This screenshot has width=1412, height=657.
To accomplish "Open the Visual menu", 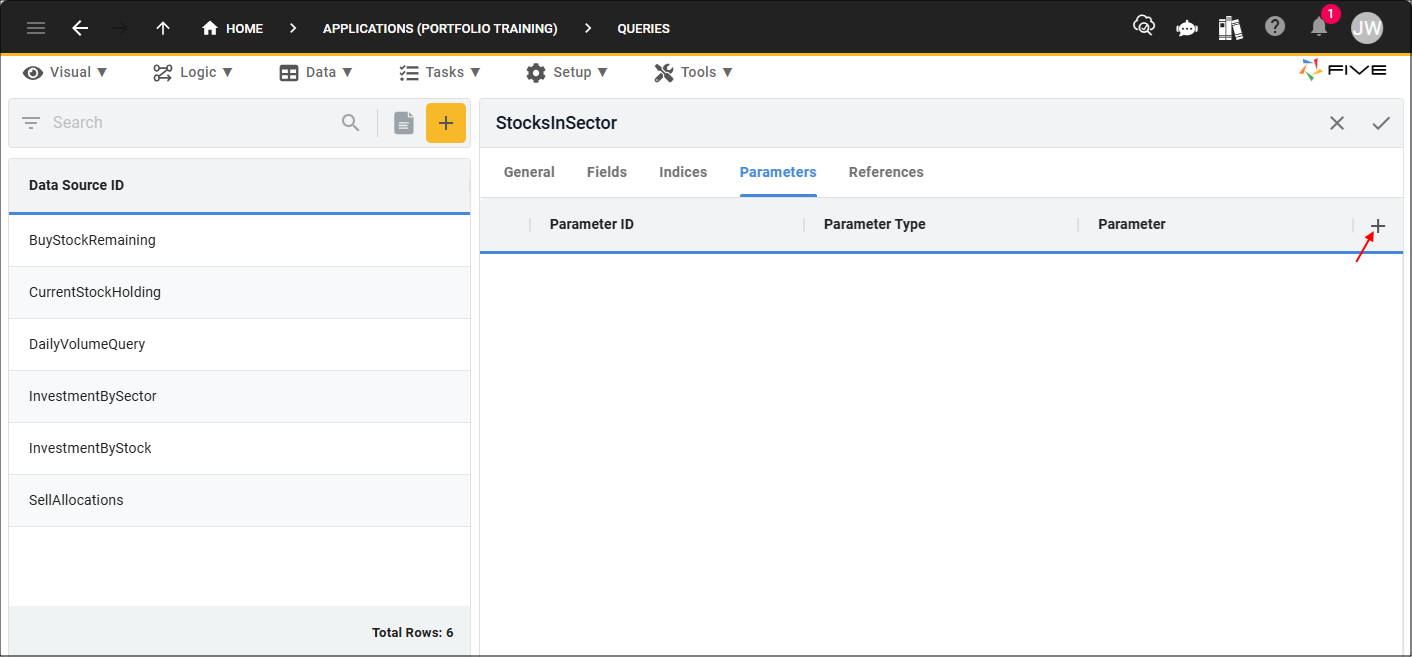I will [x=65, y=72].
